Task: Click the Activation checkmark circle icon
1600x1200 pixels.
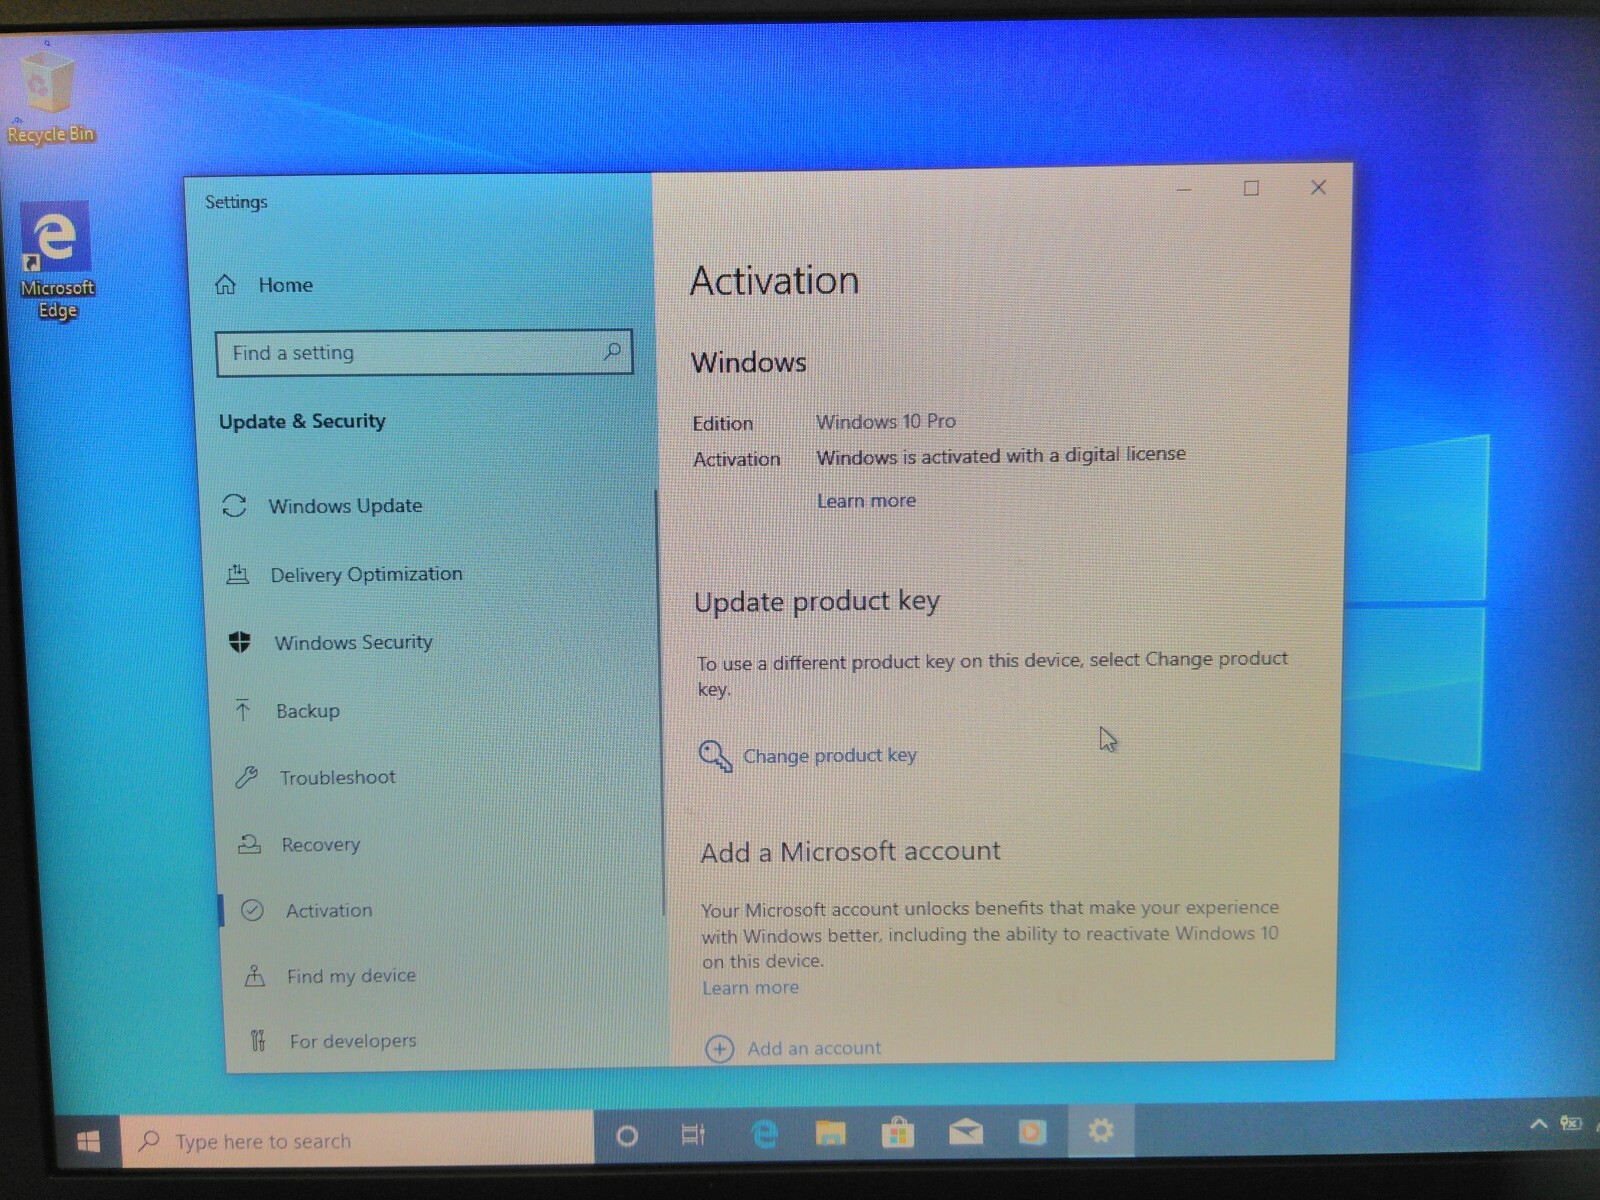Action: click(x=252, y=910)
